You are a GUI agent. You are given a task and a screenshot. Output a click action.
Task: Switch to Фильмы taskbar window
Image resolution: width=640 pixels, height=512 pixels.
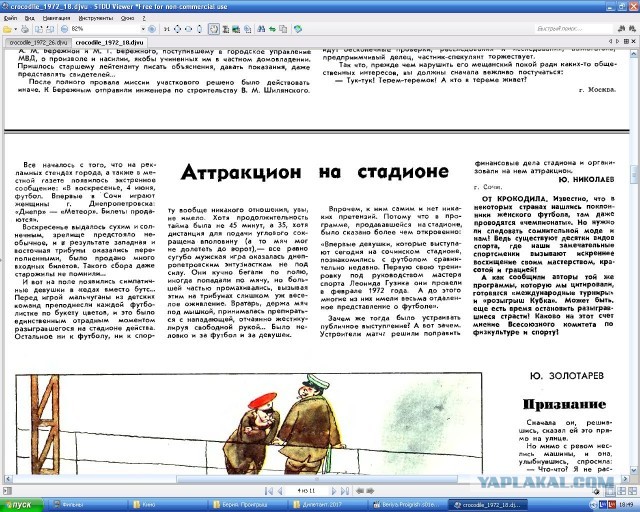coord(88,505)
